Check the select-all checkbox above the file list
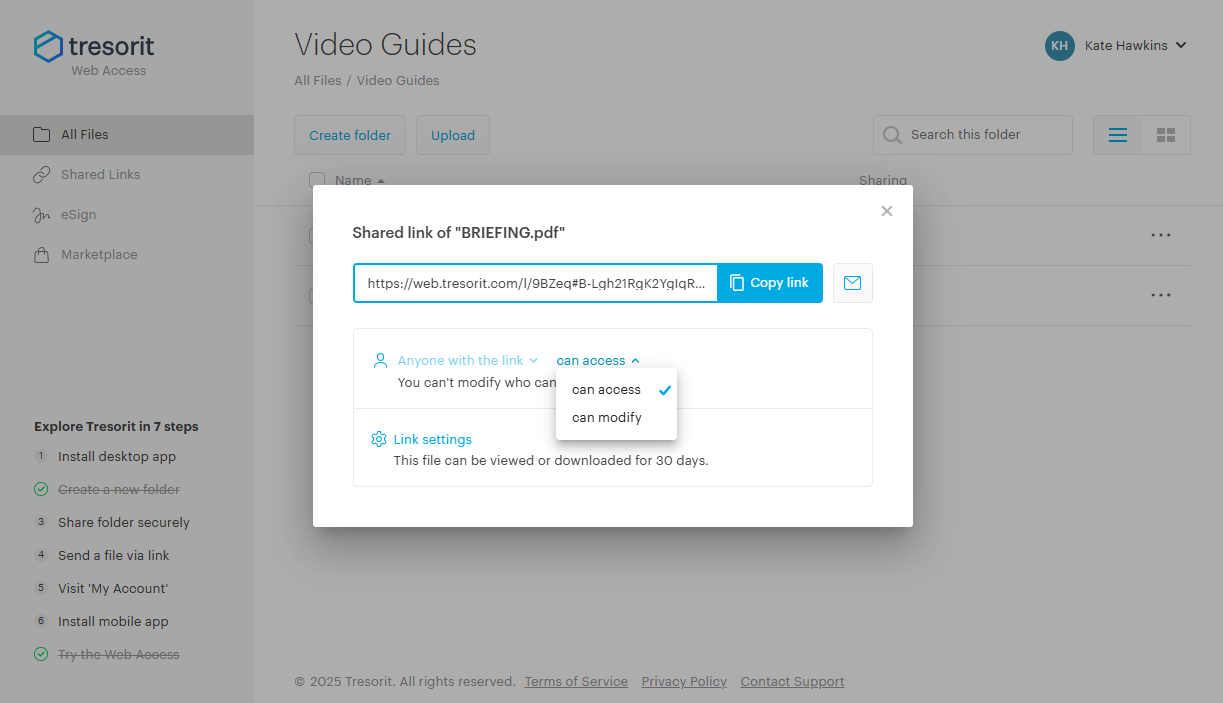This screenshot has height=703, width=1223. click(317, 180)
